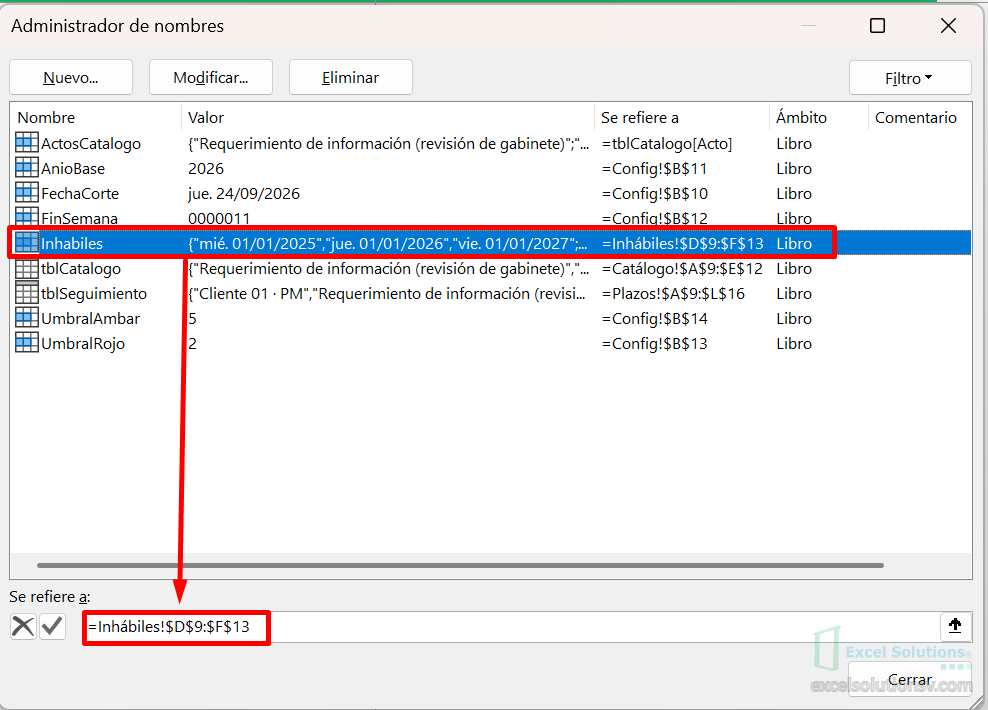
Task: Select the FinSemana name text
Action: pyautogui.click(x=79, y=218)
